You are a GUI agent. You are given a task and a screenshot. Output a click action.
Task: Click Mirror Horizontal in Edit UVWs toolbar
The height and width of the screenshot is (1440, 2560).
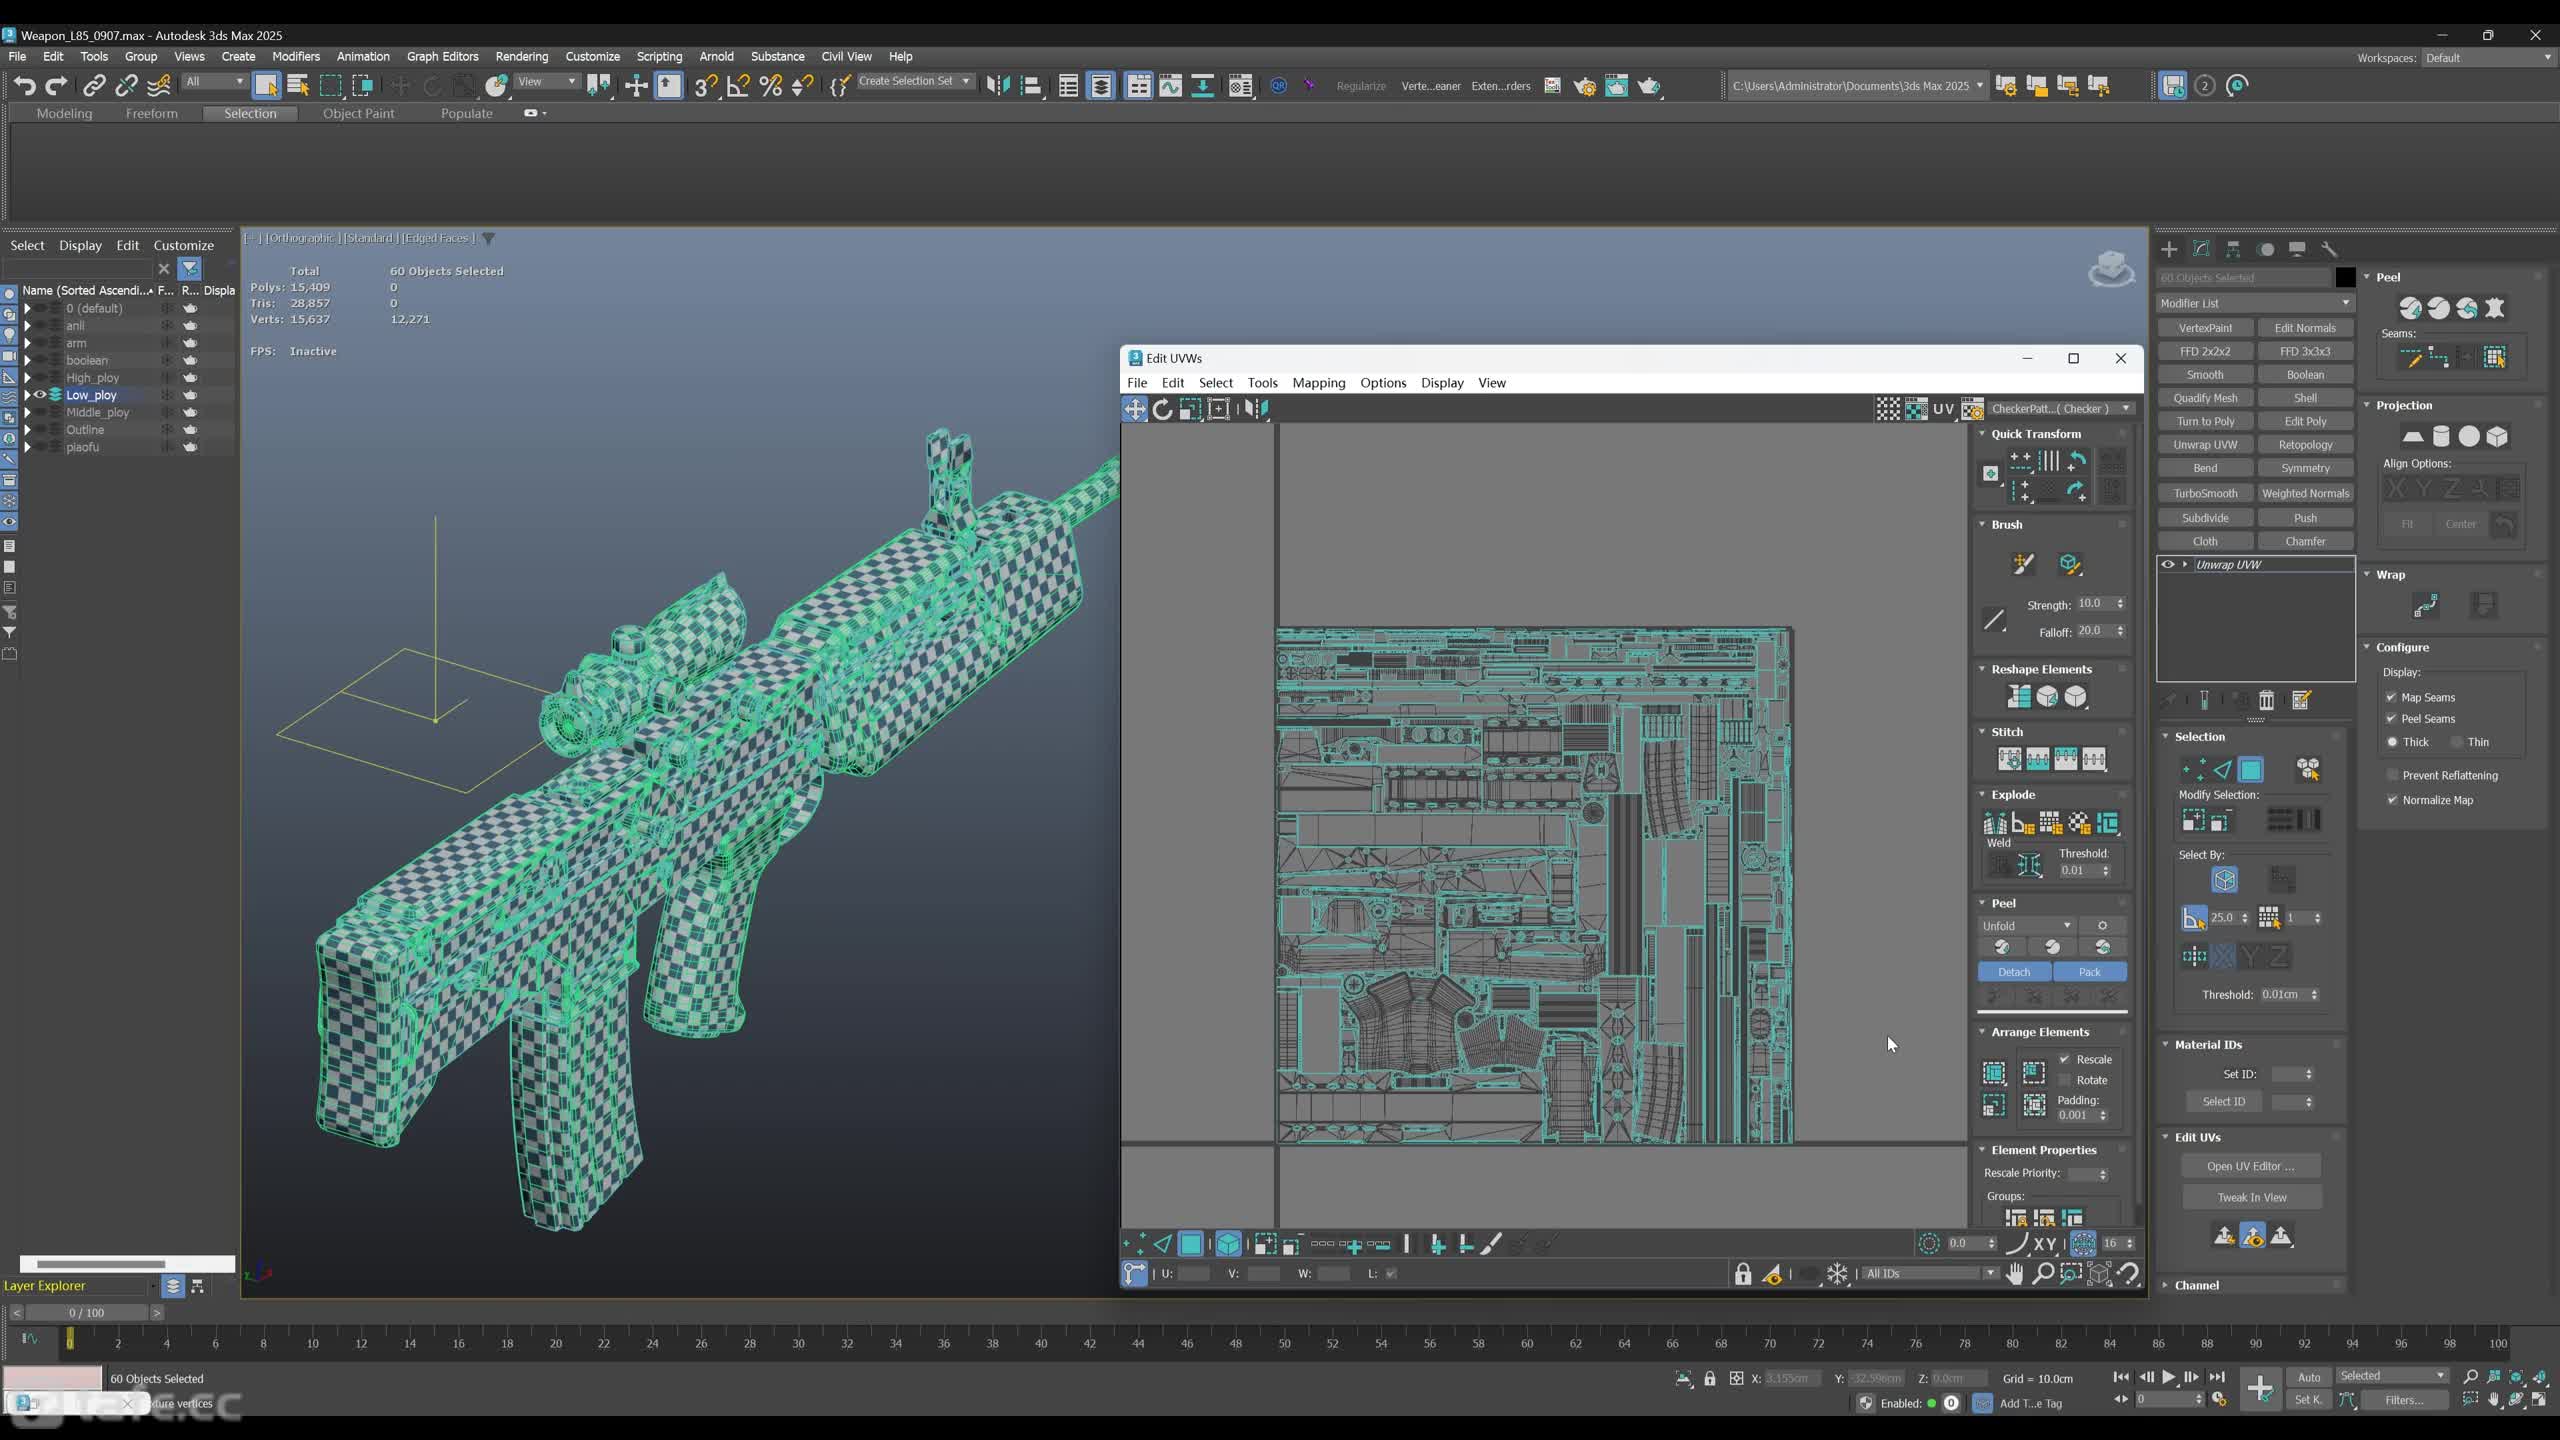pos(1256,409)
